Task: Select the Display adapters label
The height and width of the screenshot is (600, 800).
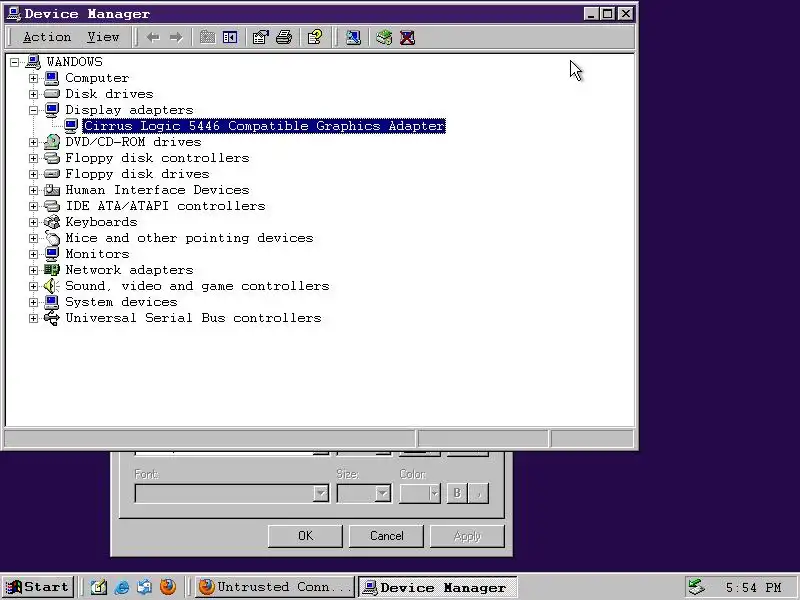Action: pos(129,110)
